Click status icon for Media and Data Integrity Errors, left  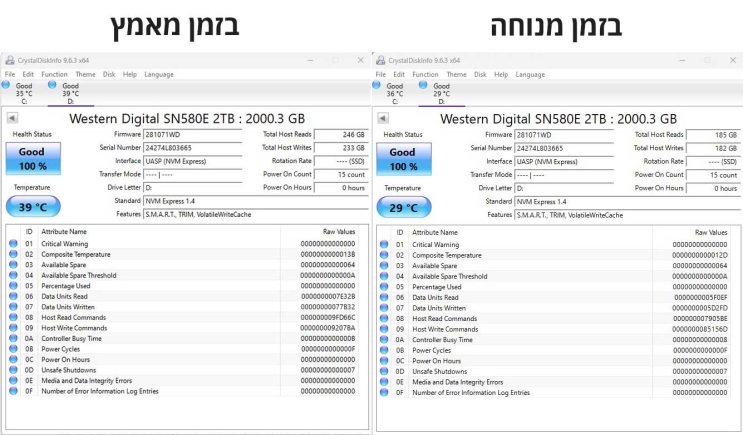click(x=13, y=381)
